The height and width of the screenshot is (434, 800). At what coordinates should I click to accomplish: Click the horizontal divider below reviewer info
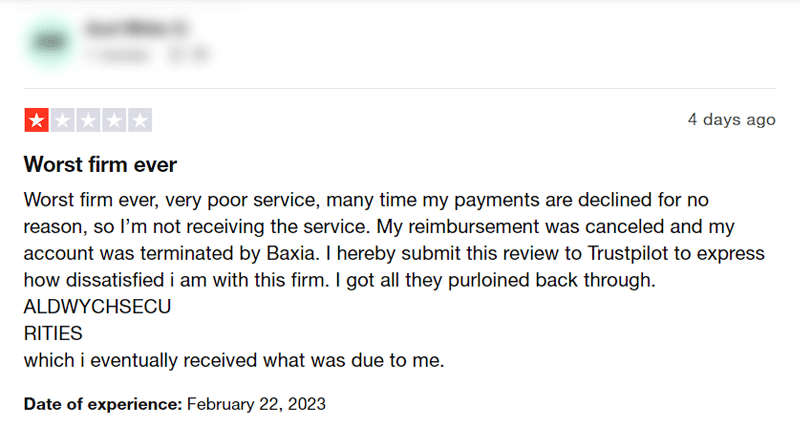[400, 88]
